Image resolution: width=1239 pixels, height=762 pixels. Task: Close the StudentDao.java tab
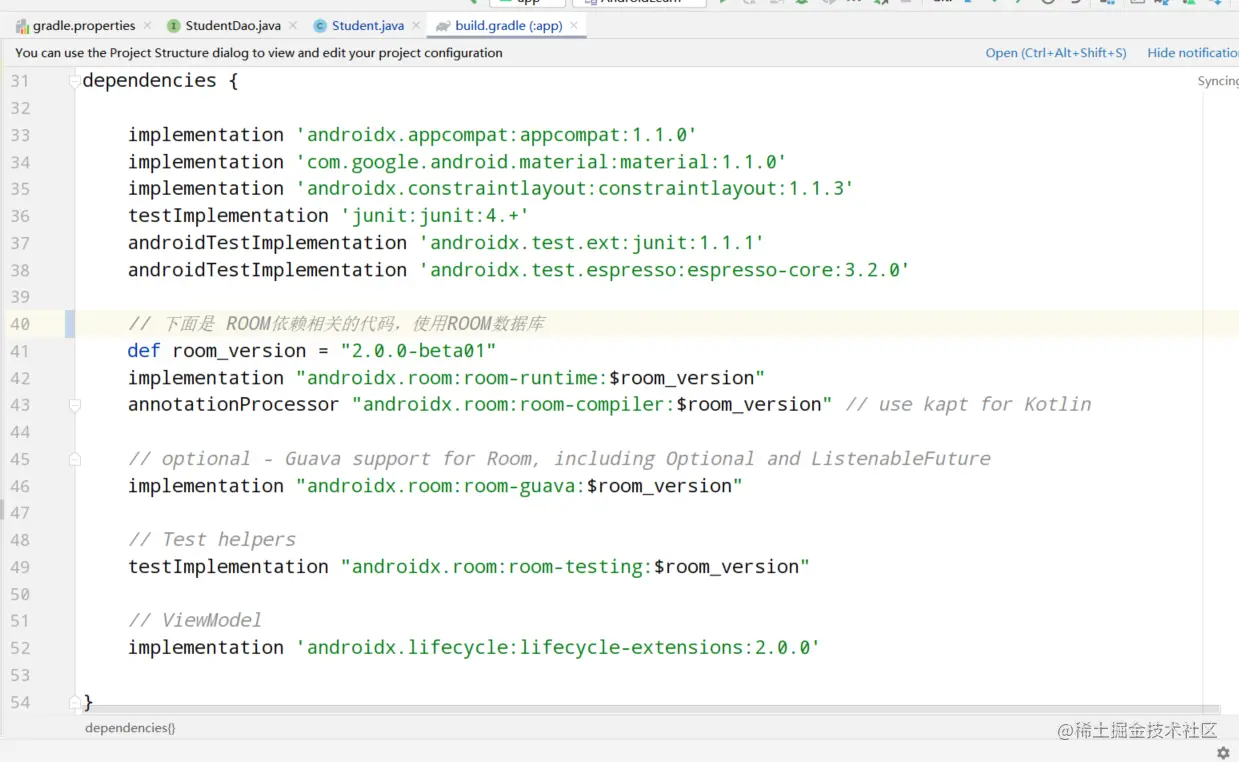pyautogui.click(x=293, y=25)
